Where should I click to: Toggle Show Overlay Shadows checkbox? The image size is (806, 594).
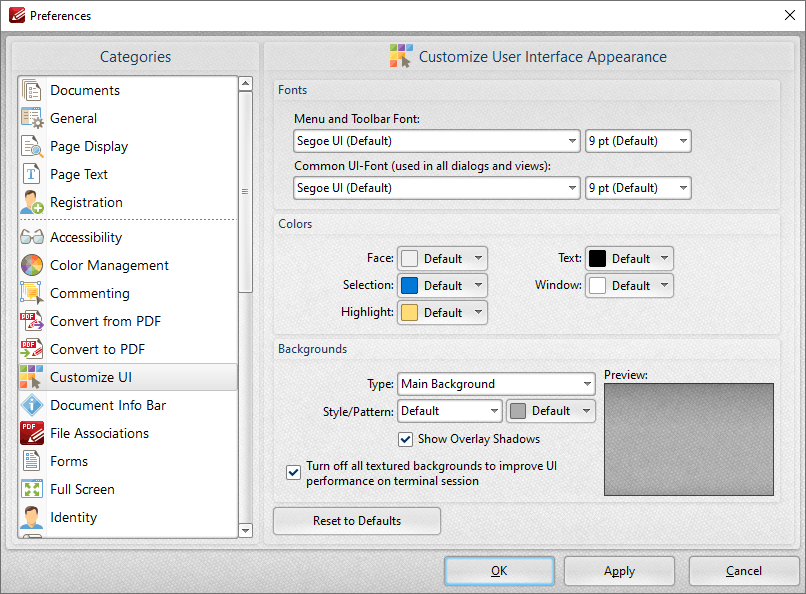406,439
